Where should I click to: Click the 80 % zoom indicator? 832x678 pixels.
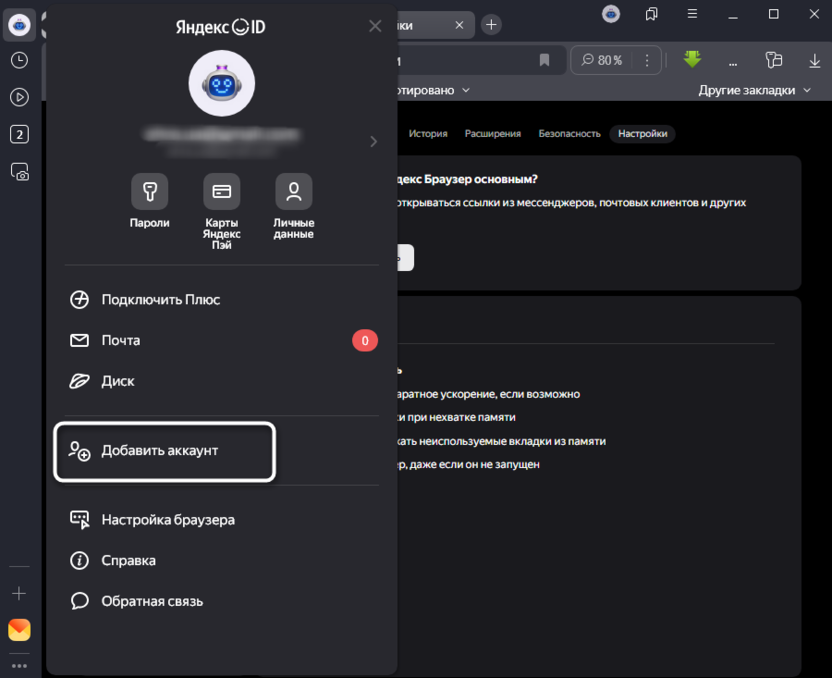pos(602,60)
